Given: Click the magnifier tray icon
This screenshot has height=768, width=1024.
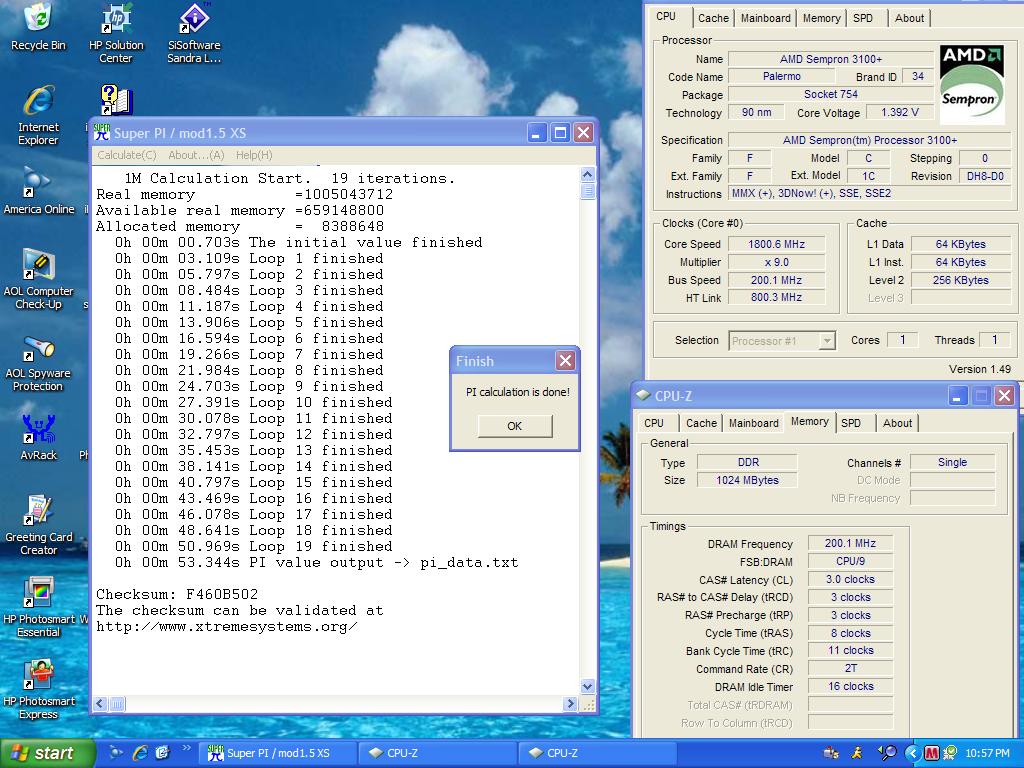Looking at the screenshot, I should [x=887, y=753].
